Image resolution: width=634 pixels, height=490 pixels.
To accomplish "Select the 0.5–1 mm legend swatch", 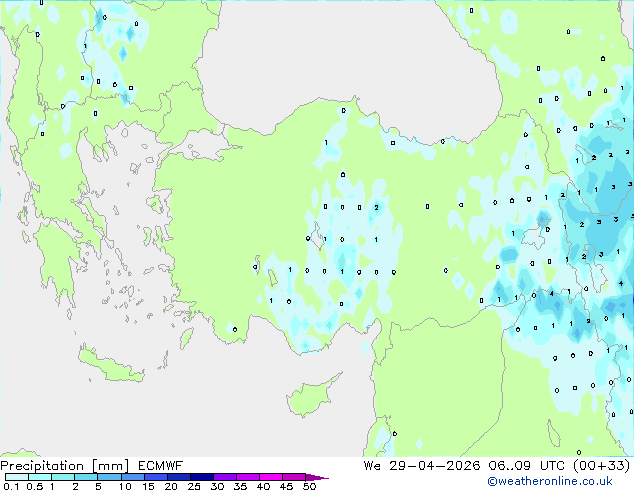I will click(40, 477).
